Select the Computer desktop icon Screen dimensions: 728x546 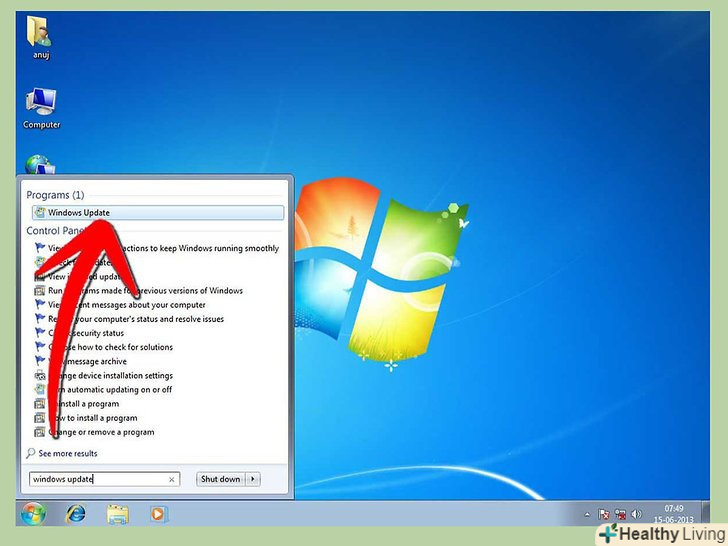click(x=41, y=109)
